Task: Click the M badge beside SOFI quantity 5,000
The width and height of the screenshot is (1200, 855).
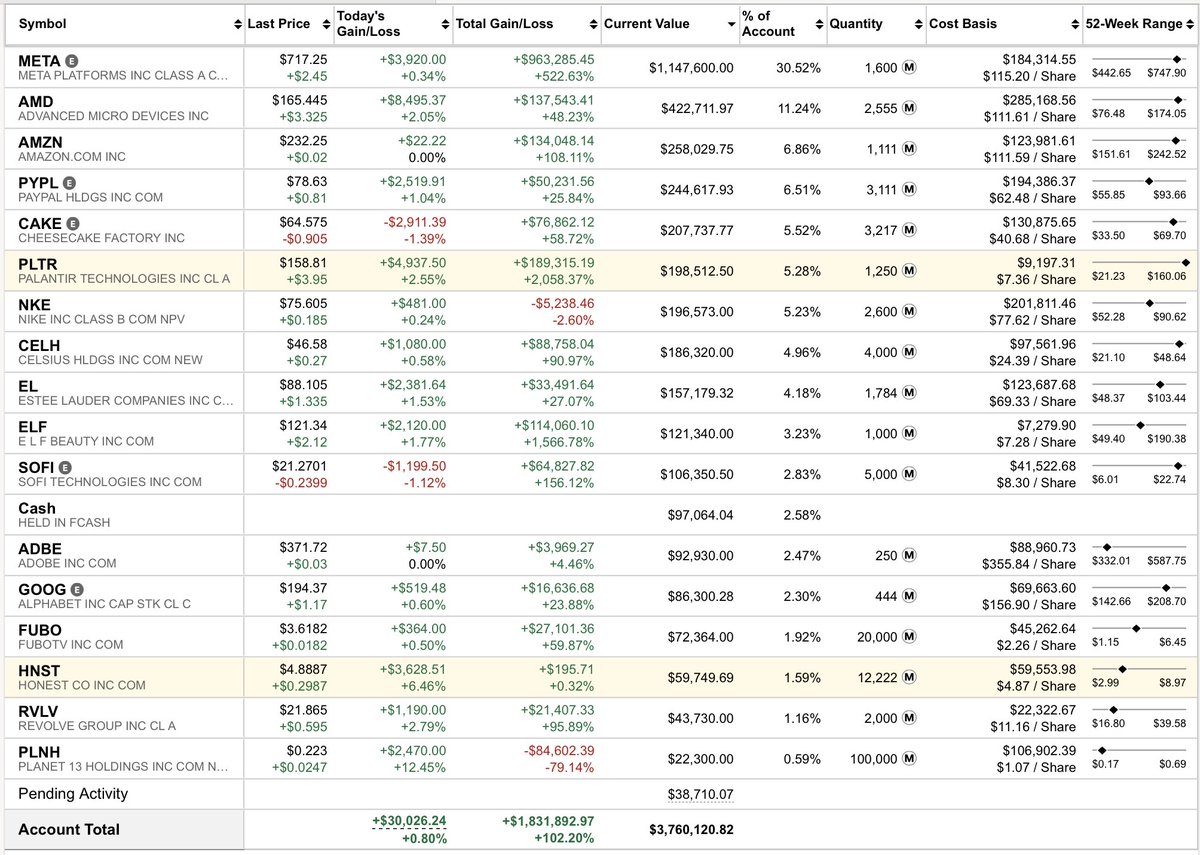Action: pos(910,474)
